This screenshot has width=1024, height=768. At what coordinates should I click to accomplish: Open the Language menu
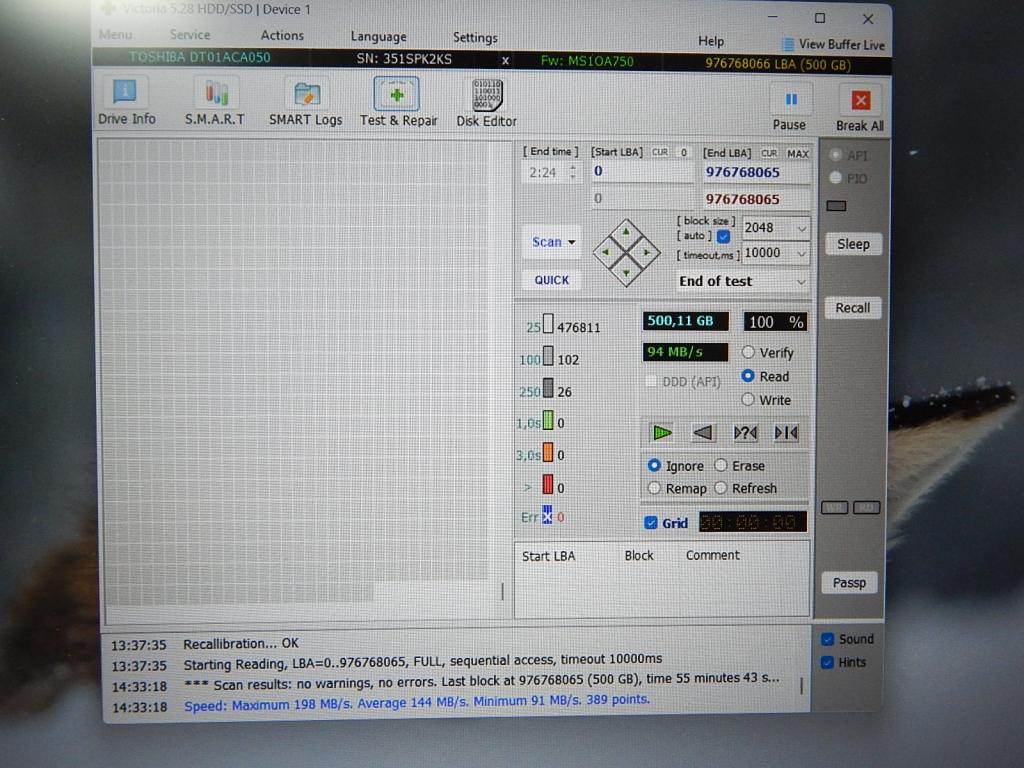(378, 37)
